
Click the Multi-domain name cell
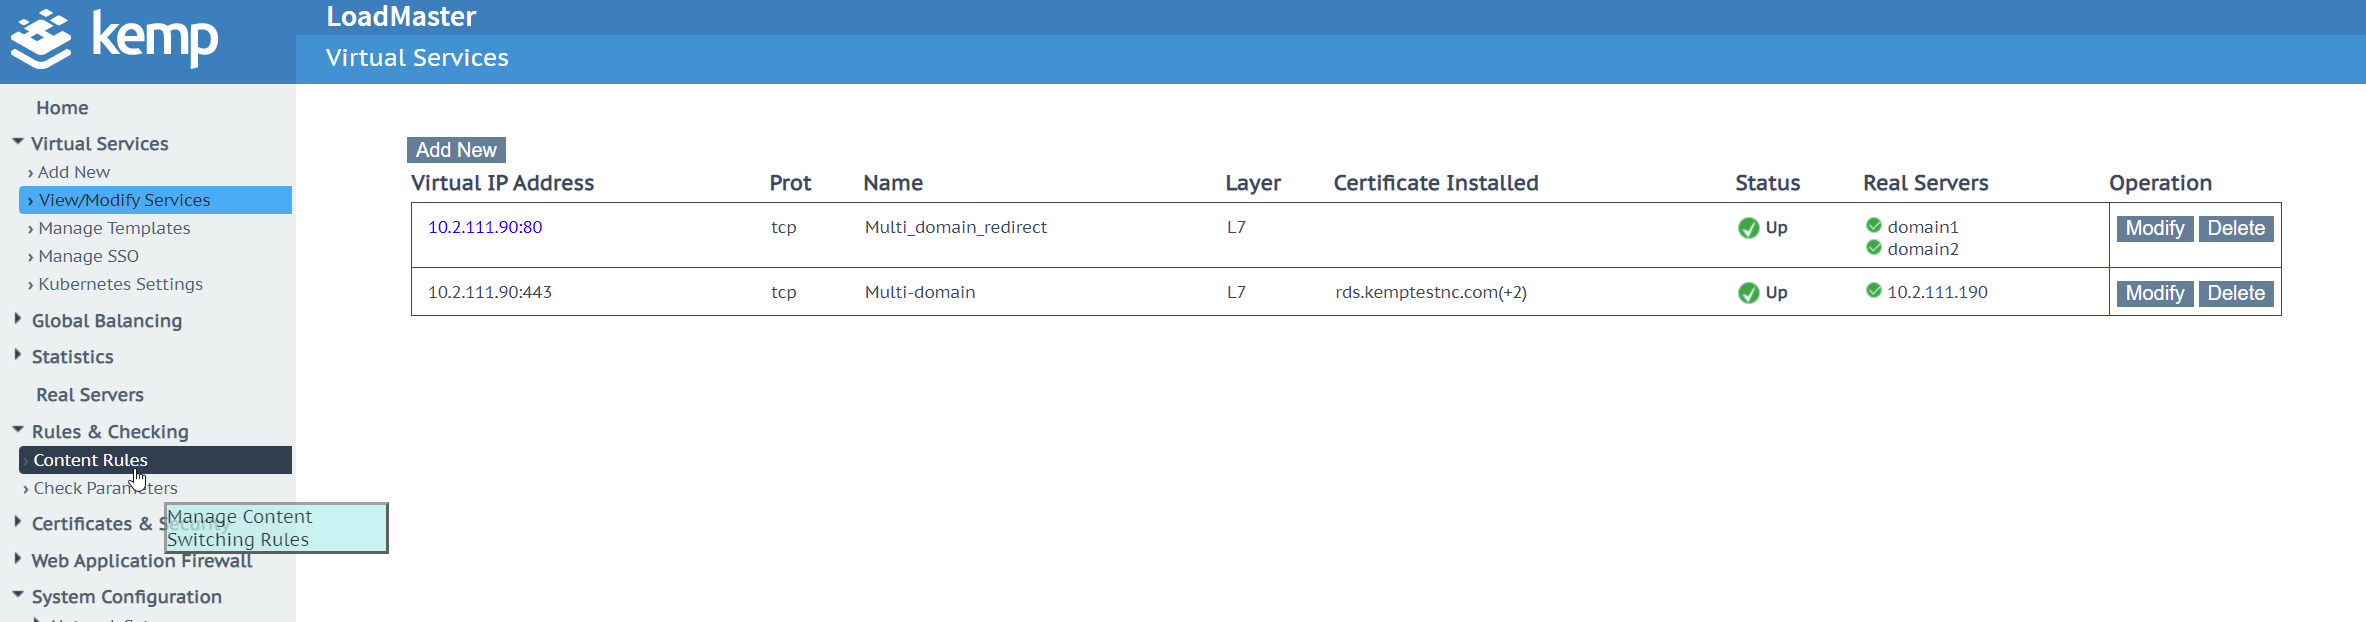click(x=920, y=292)
